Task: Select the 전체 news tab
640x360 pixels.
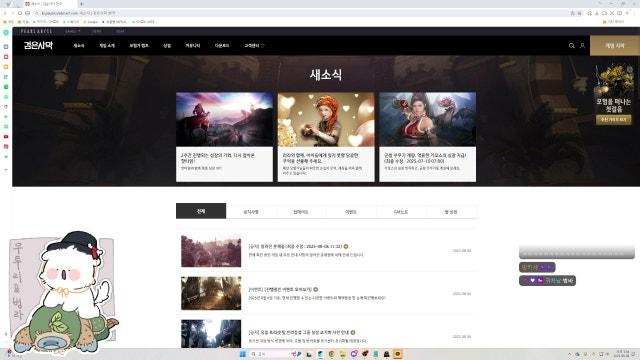Action: 201,211
